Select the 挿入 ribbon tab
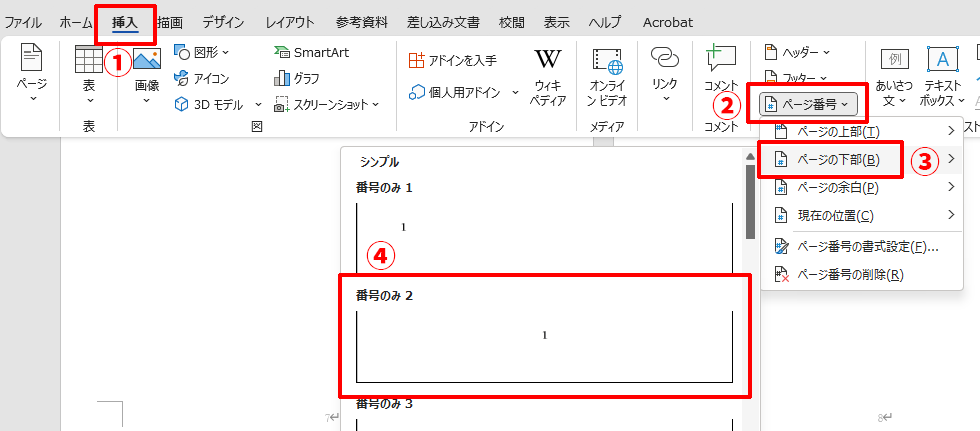980x431 pixels. [x=124, y=23]
